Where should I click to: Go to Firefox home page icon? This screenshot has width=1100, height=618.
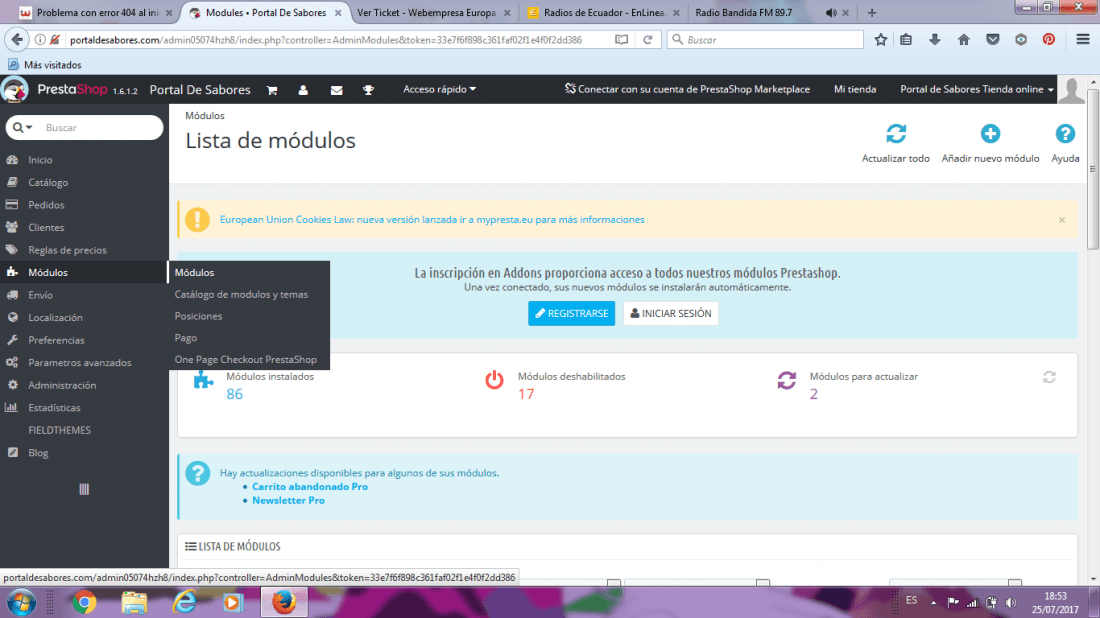963,40
